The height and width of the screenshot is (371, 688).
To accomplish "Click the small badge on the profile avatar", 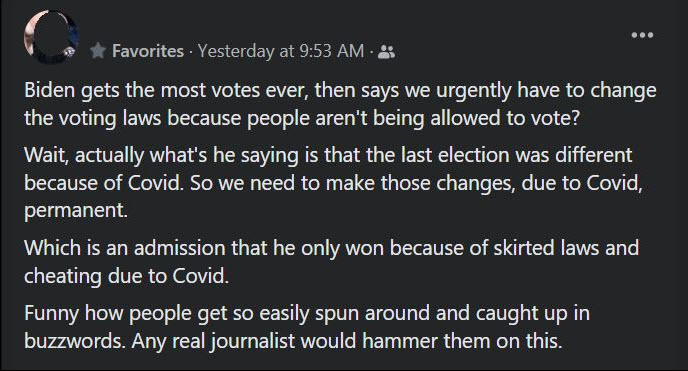I will click(69, 53).
